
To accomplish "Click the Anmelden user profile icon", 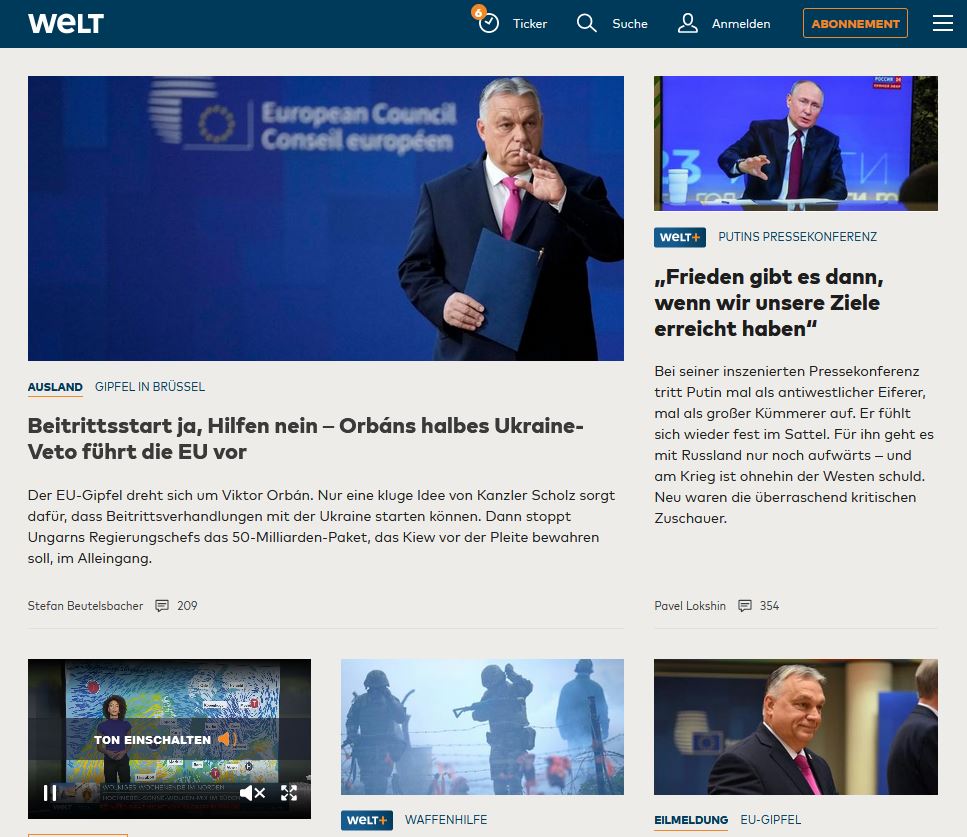I will coord(687,23).
